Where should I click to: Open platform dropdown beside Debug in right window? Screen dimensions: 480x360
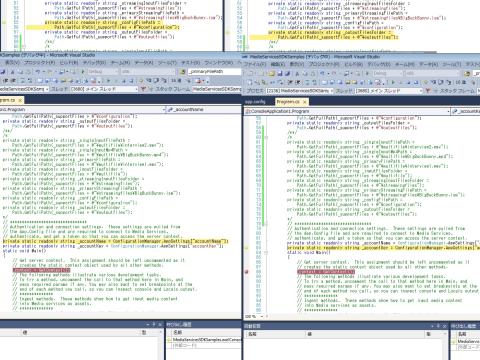431,73
